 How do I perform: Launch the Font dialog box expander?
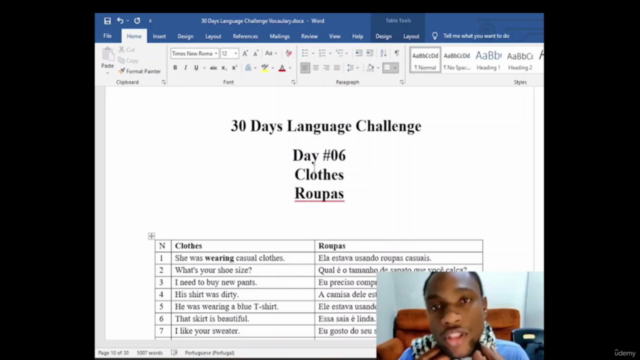(x=293, y=82)
